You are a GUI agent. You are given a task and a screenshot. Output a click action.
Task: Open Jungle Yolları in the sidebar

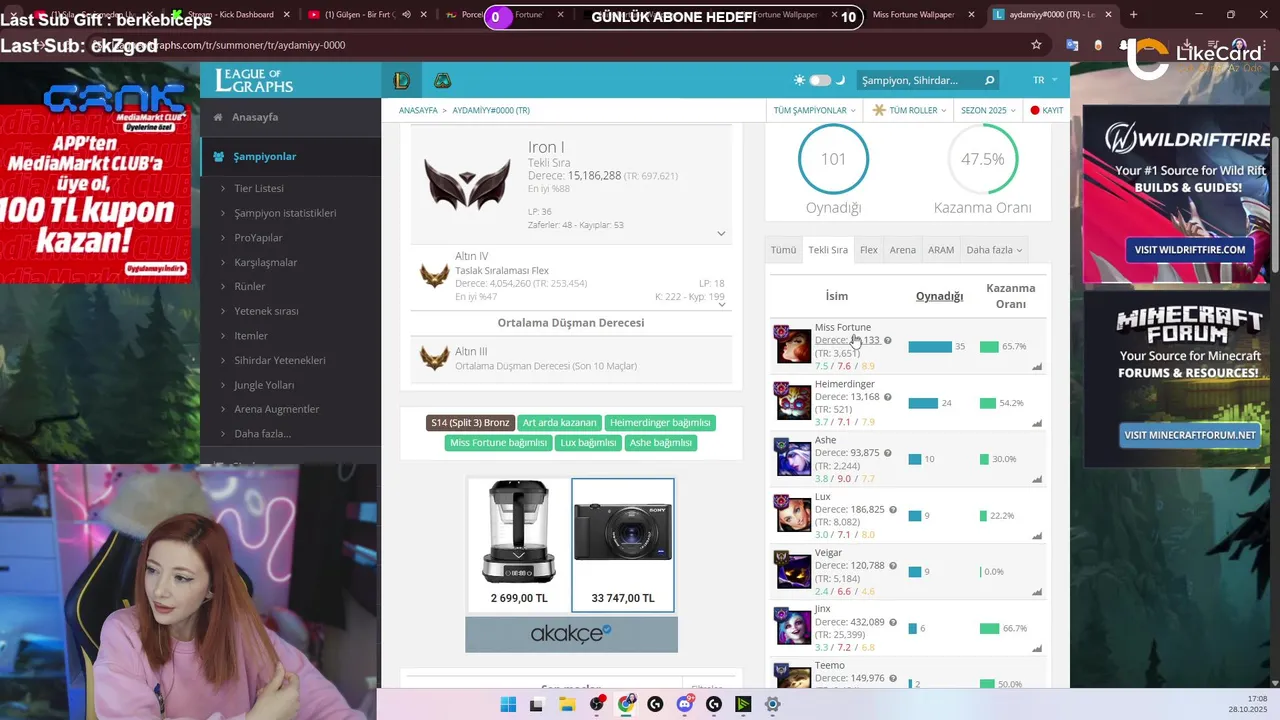263,385
